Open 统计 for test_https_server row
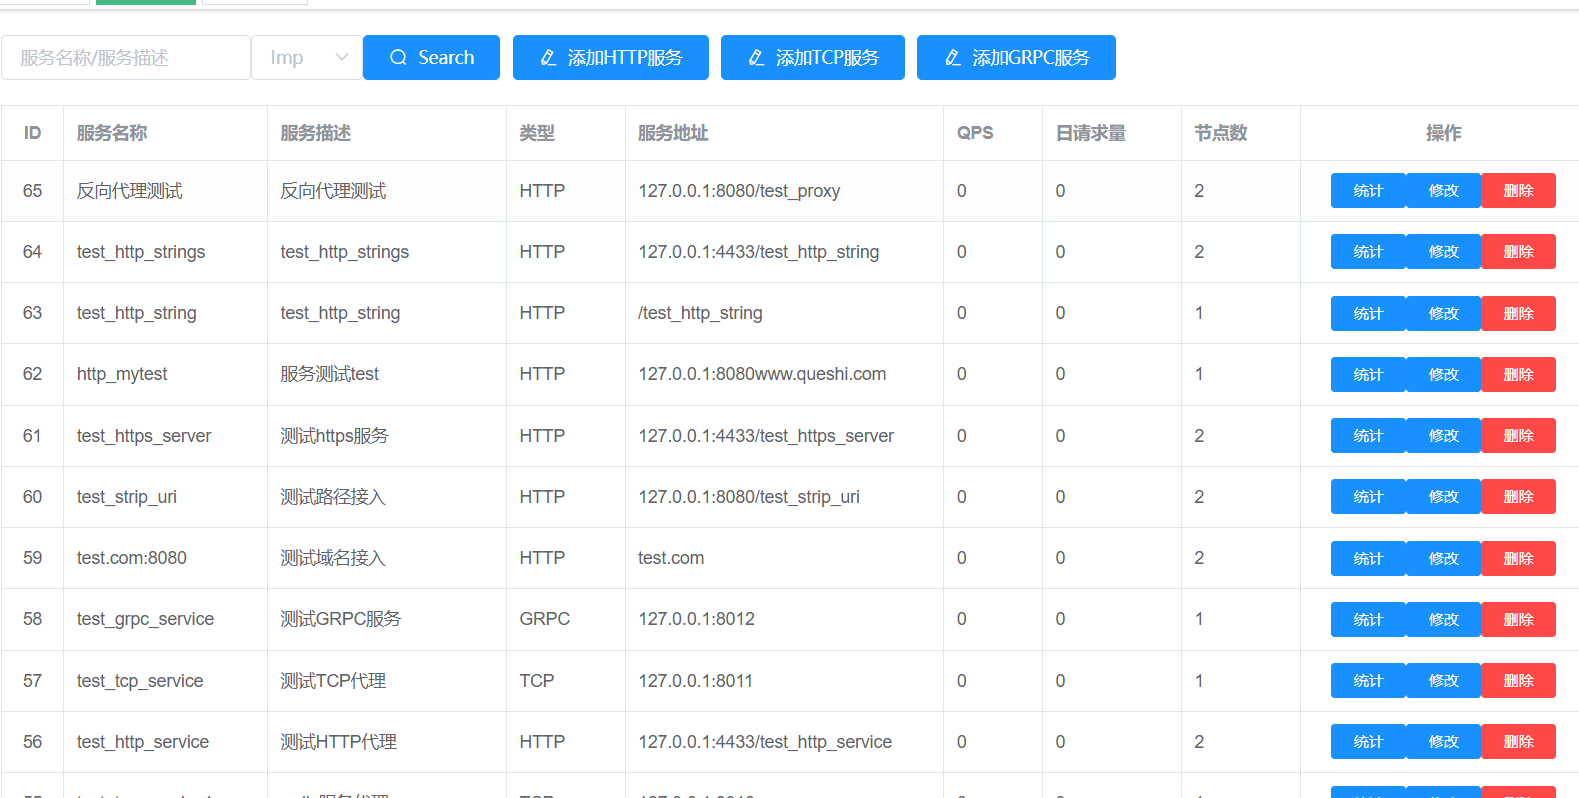The height and width of the screenshot is (798, 1579). coord(1368,436)
